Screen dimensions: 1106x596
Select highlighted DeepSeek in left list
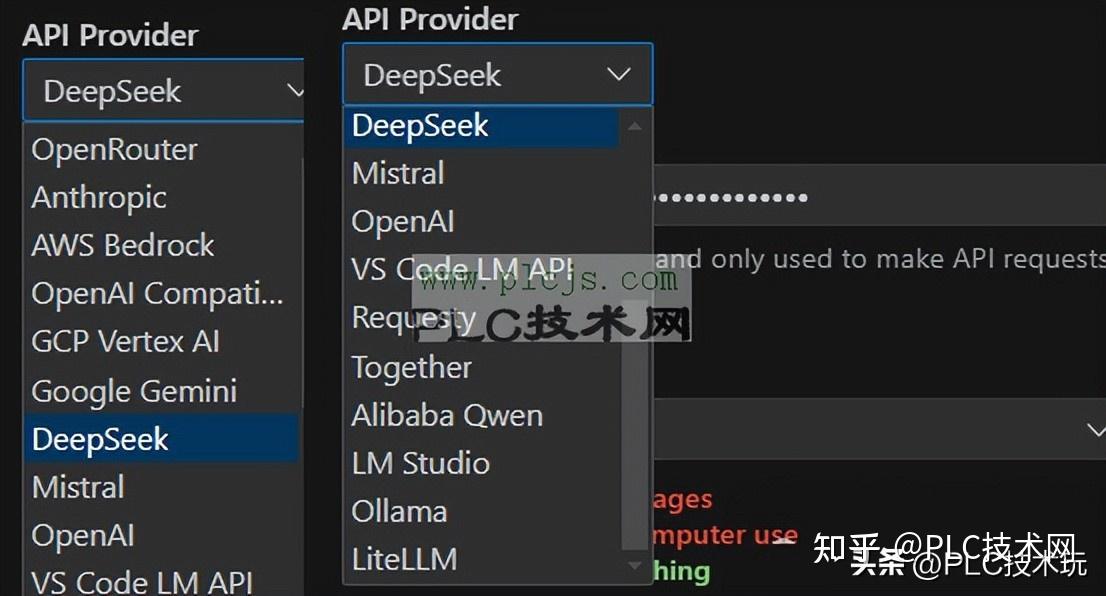[x=162, y=439]
